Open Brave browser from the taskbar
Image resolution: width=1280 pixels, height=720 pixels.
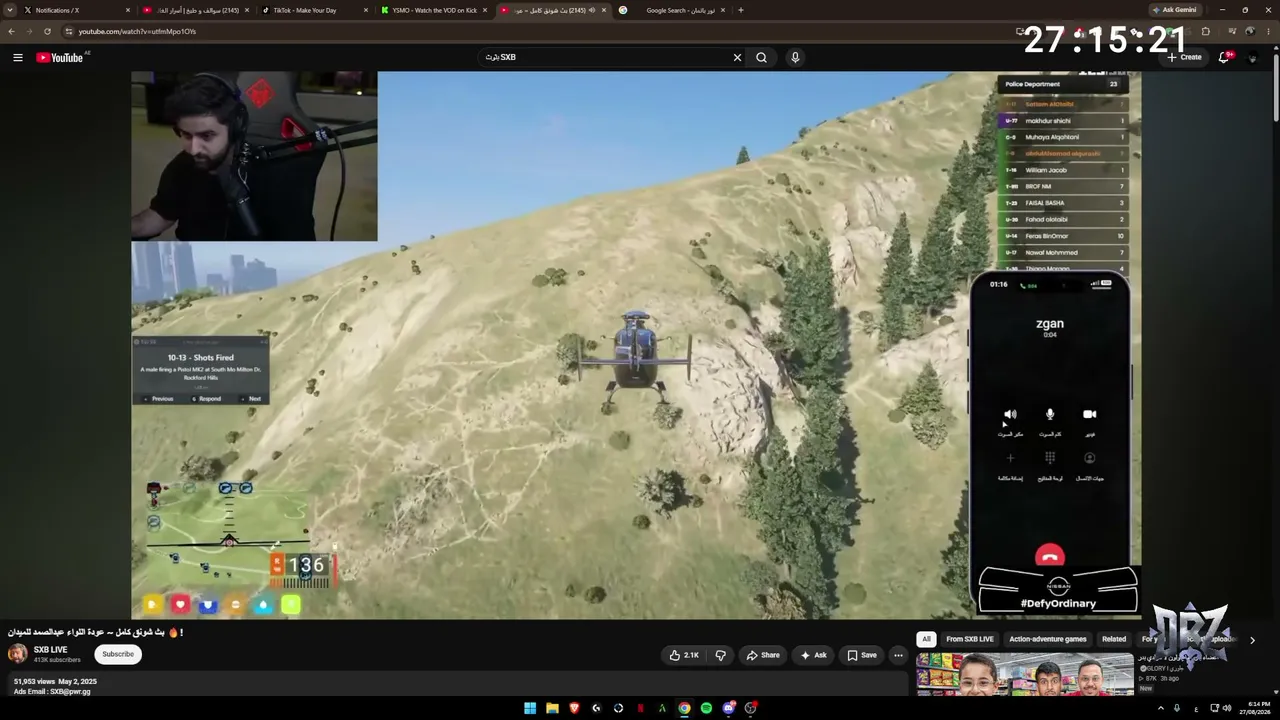574,708
